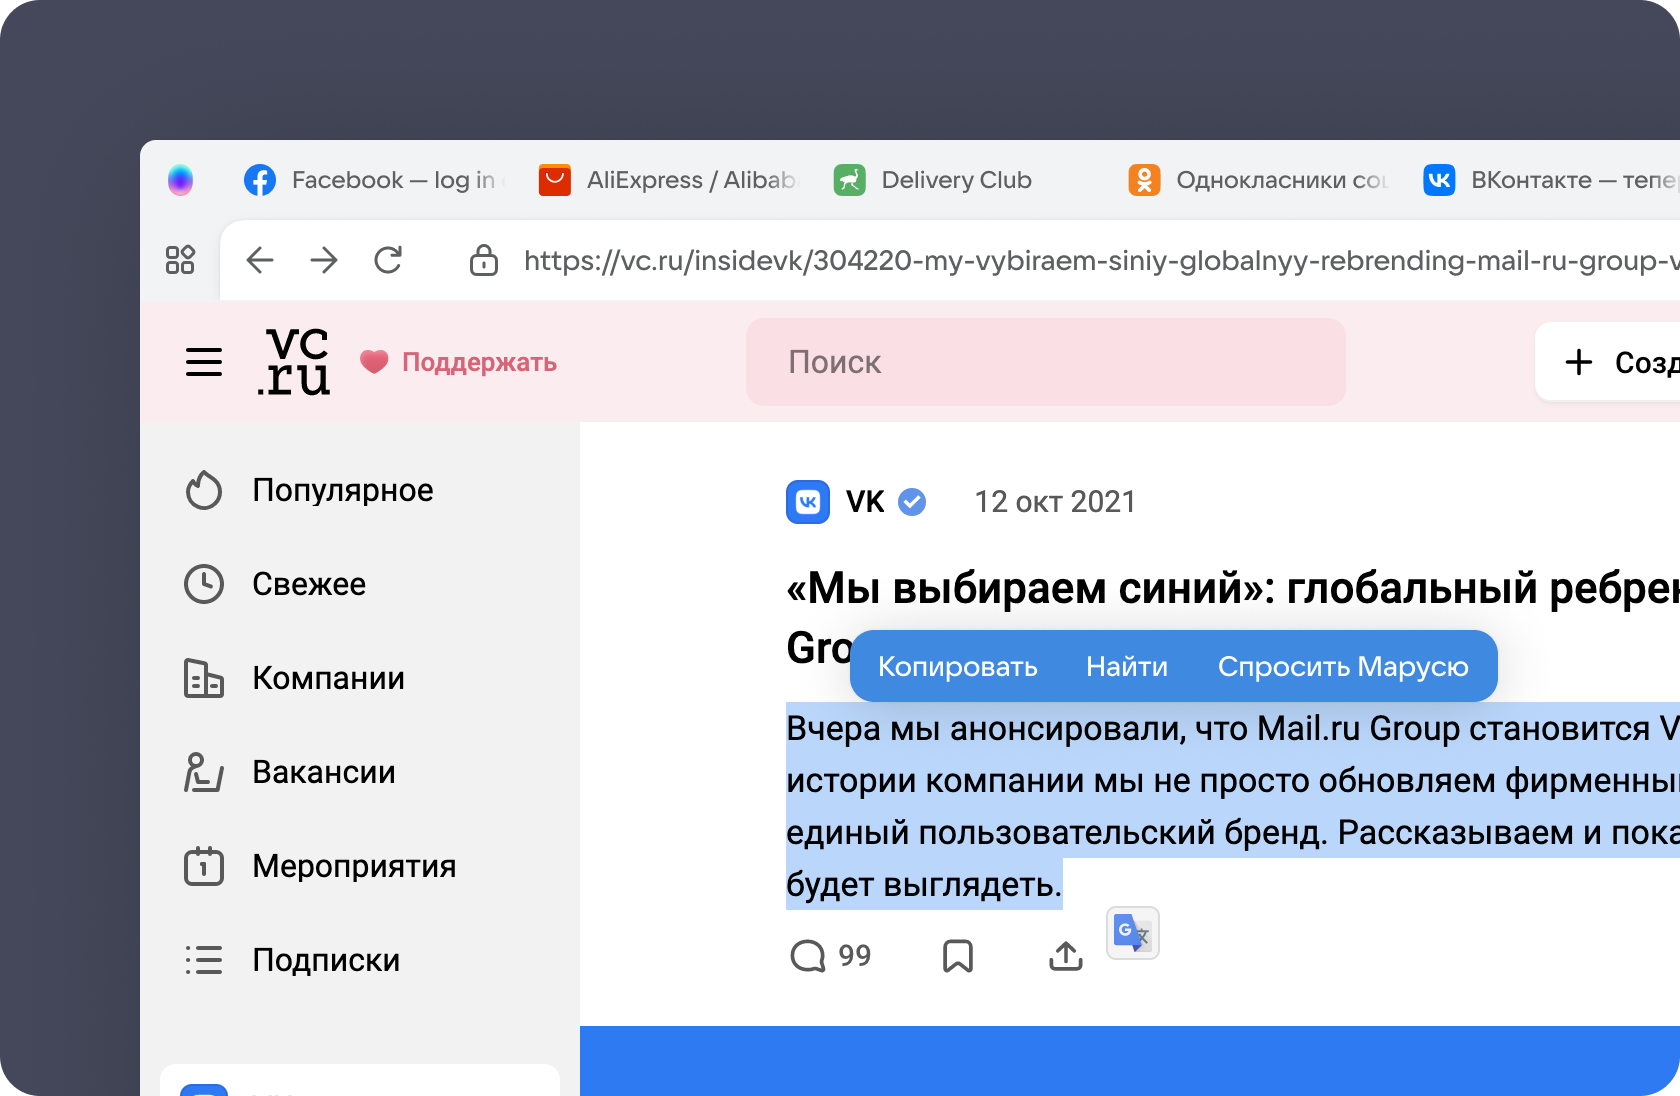Click the calendar icon for Мероприятия
Screen dimensions: 1680x1096
(204, 866)
